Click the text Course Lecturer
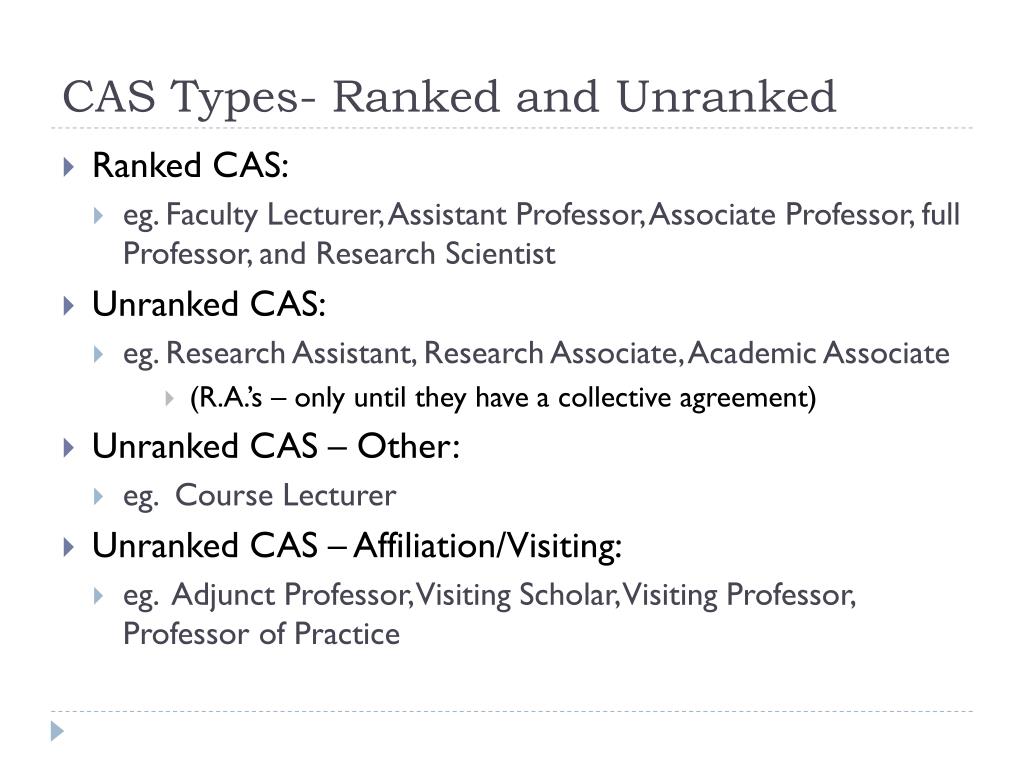The image size is (1024, 768). (x=285, y=496)
